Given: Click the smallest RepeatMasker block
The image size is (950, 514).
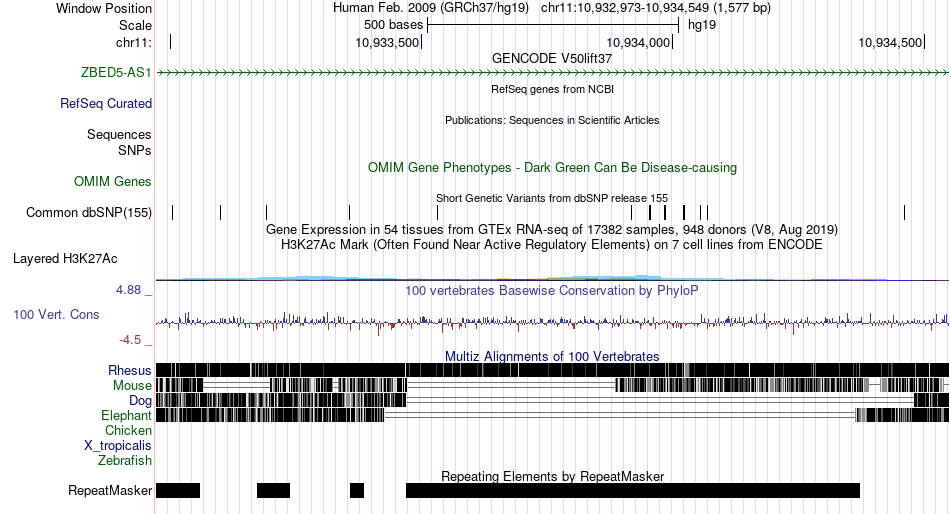Looking at the screenshot, I should pos(357,490).
